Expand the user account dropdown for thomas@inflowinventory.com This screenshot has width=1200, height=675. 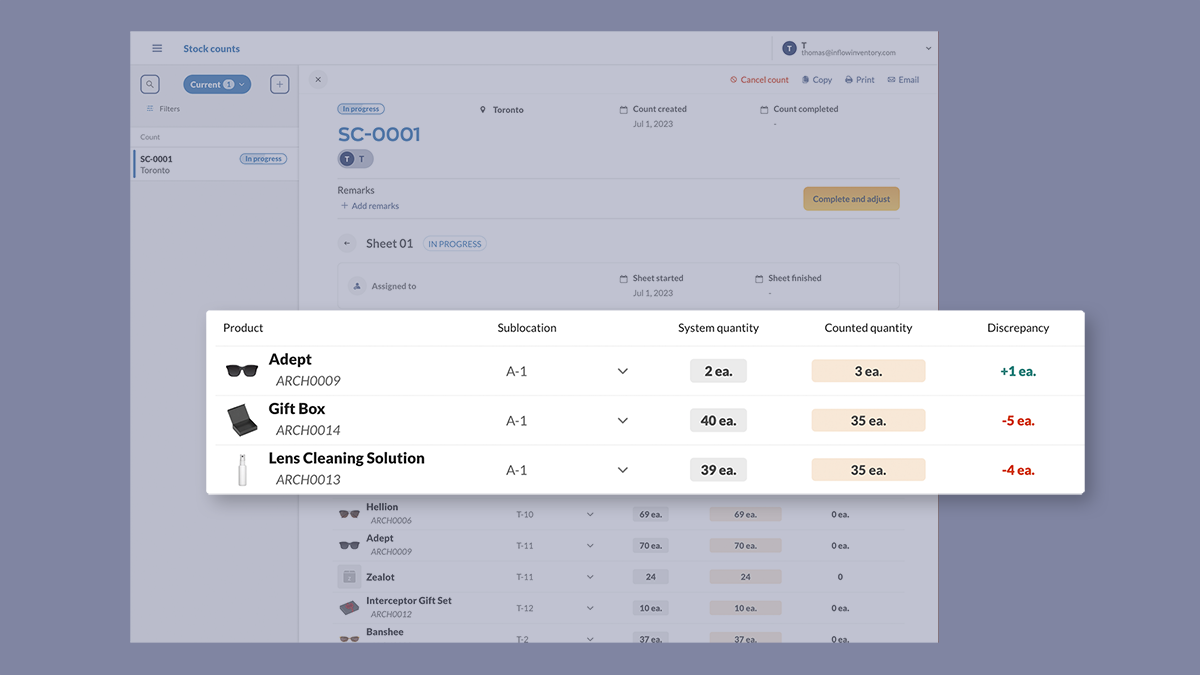click(x=926, y=48)
